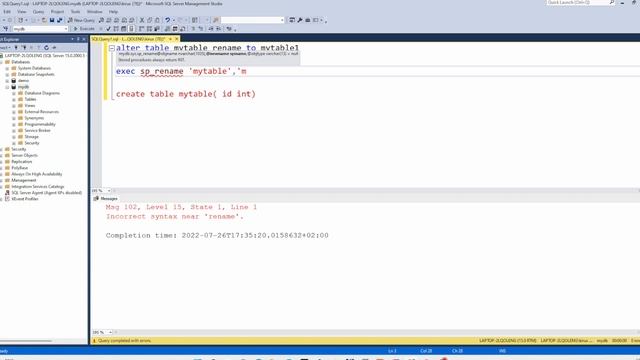
Task: Select the LAPTOP server node in Object Explorer
Action: tap(45, 56)
